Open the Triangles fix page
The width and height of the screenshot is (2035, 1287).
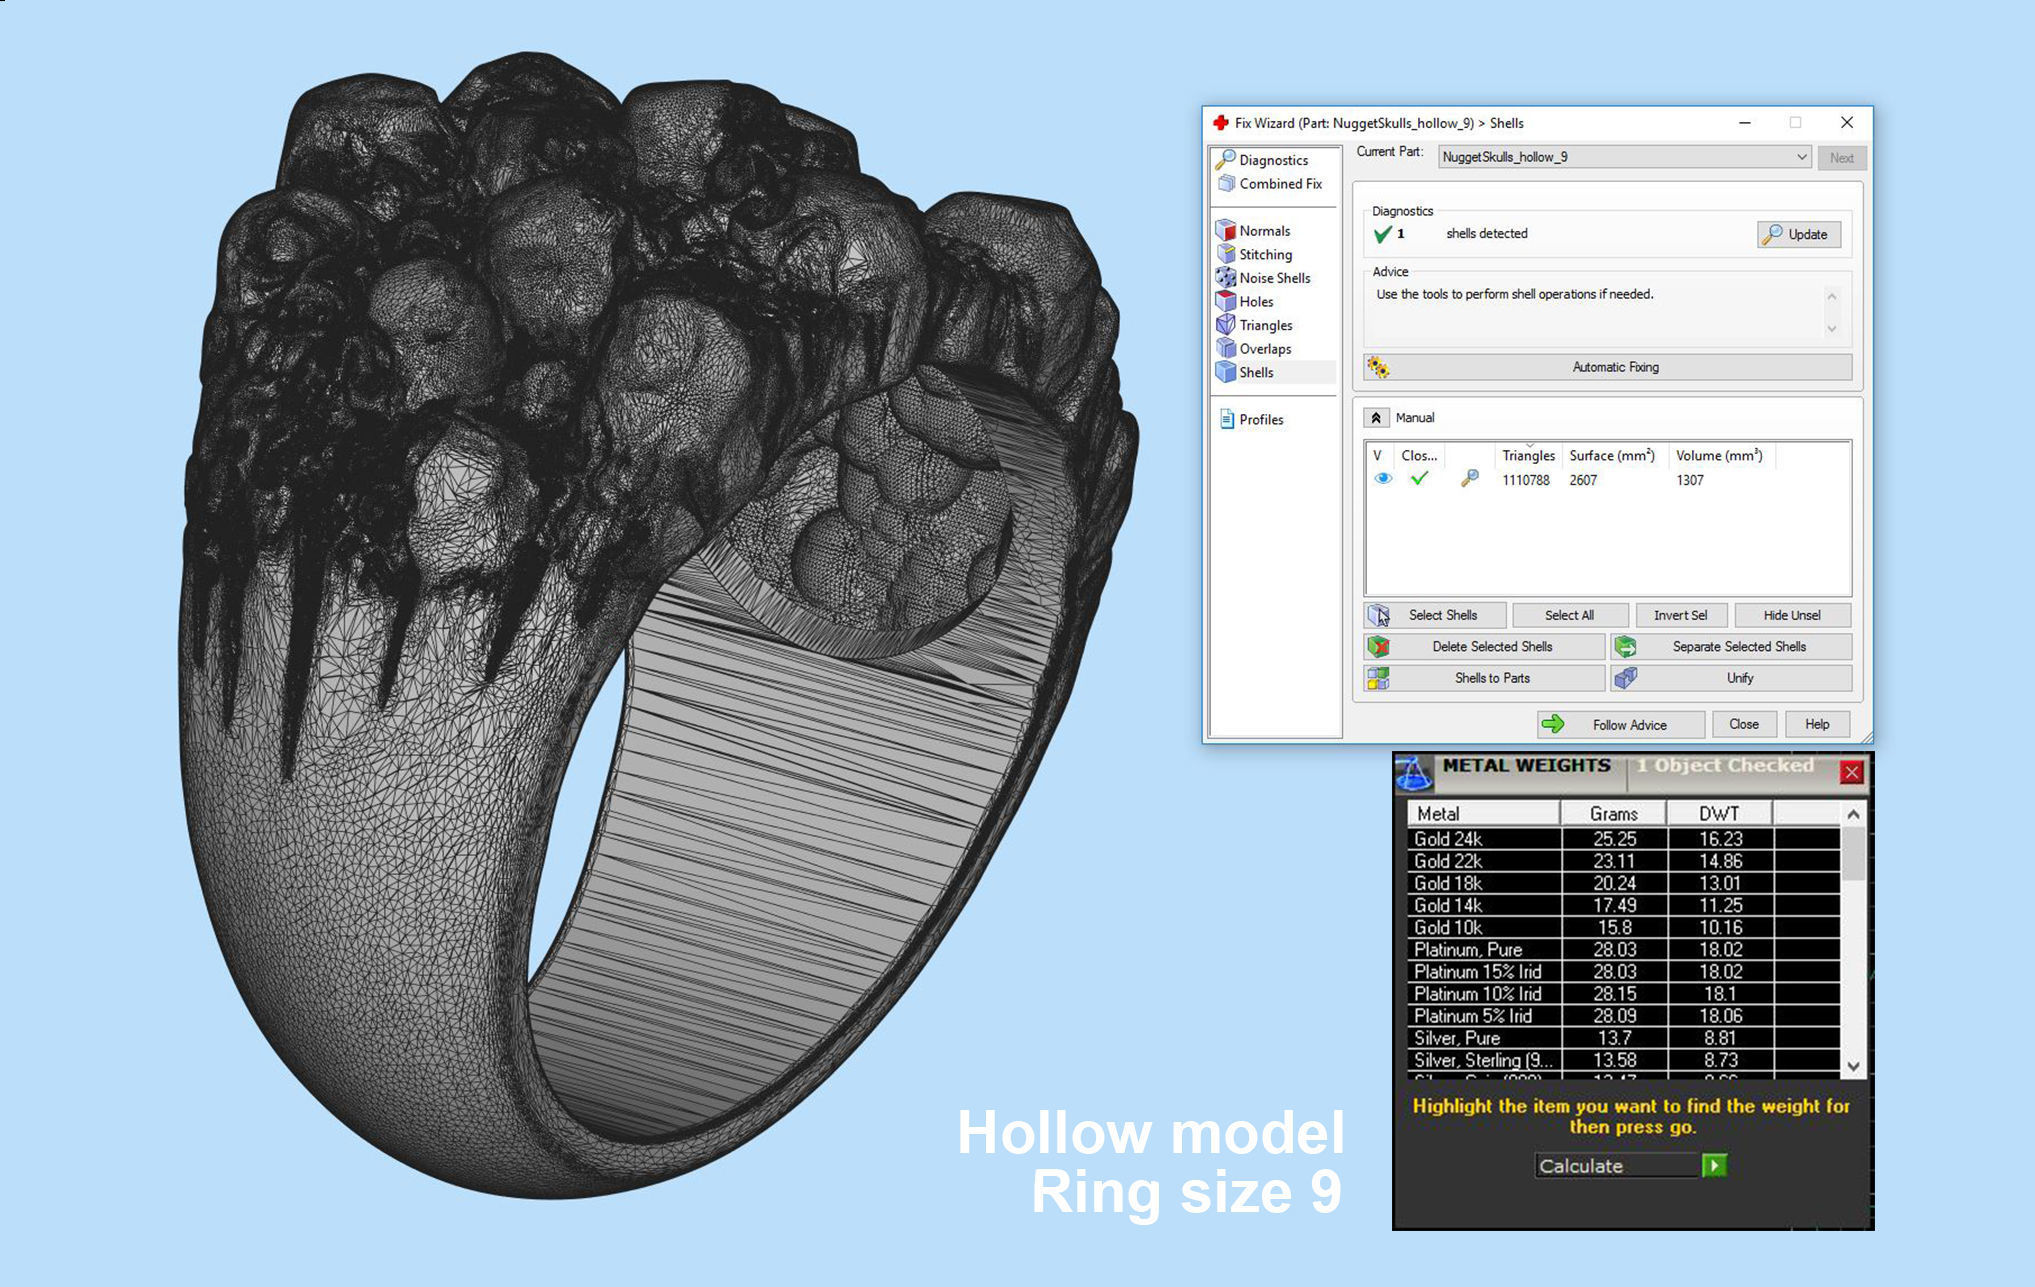[1265, 325]
